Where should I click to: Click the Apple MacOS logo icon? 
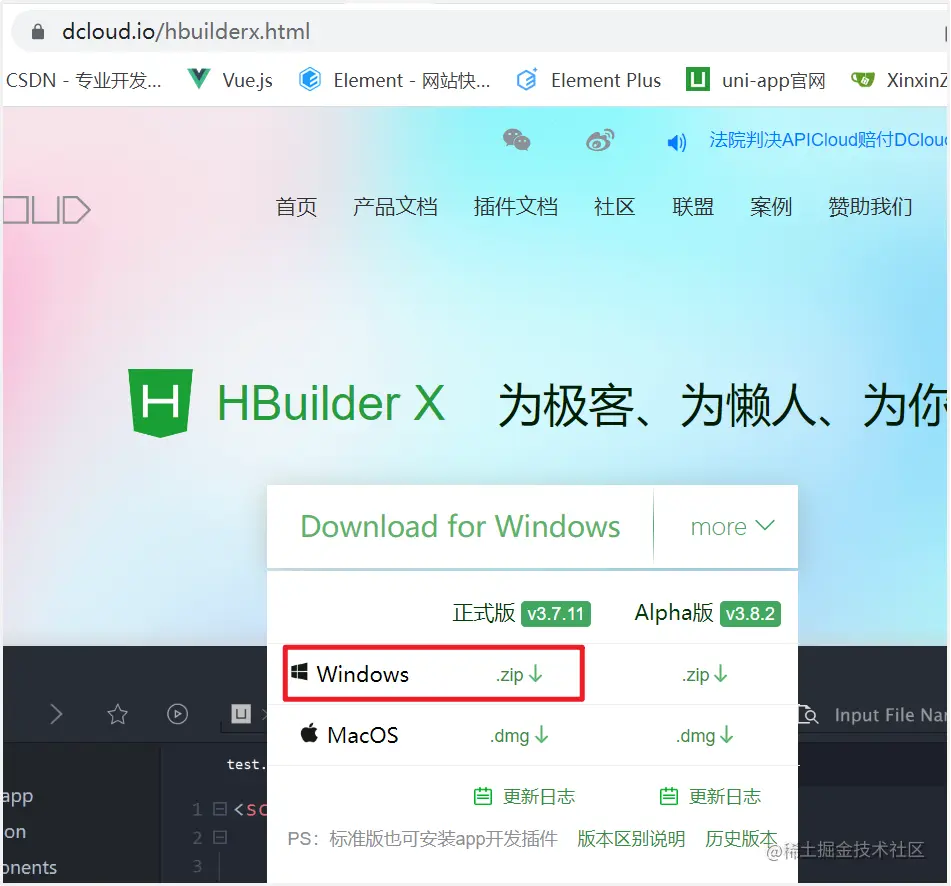(309, 733)
